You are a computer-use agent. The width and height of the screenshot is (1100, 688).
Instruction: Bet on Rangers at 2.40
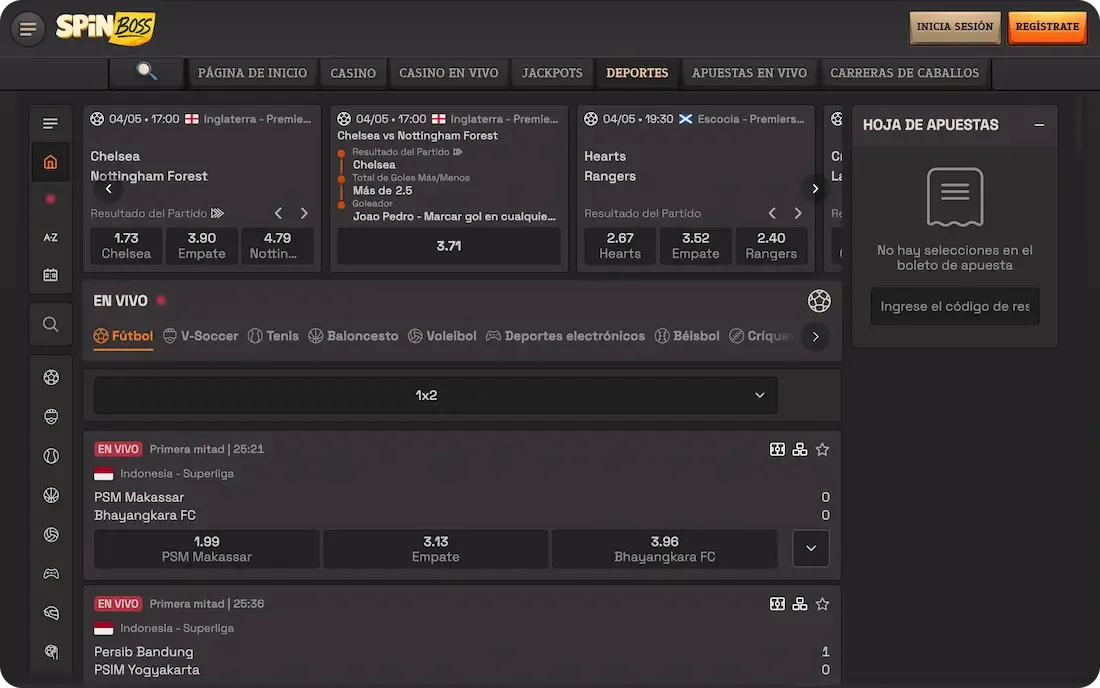(x=771, y=246)
